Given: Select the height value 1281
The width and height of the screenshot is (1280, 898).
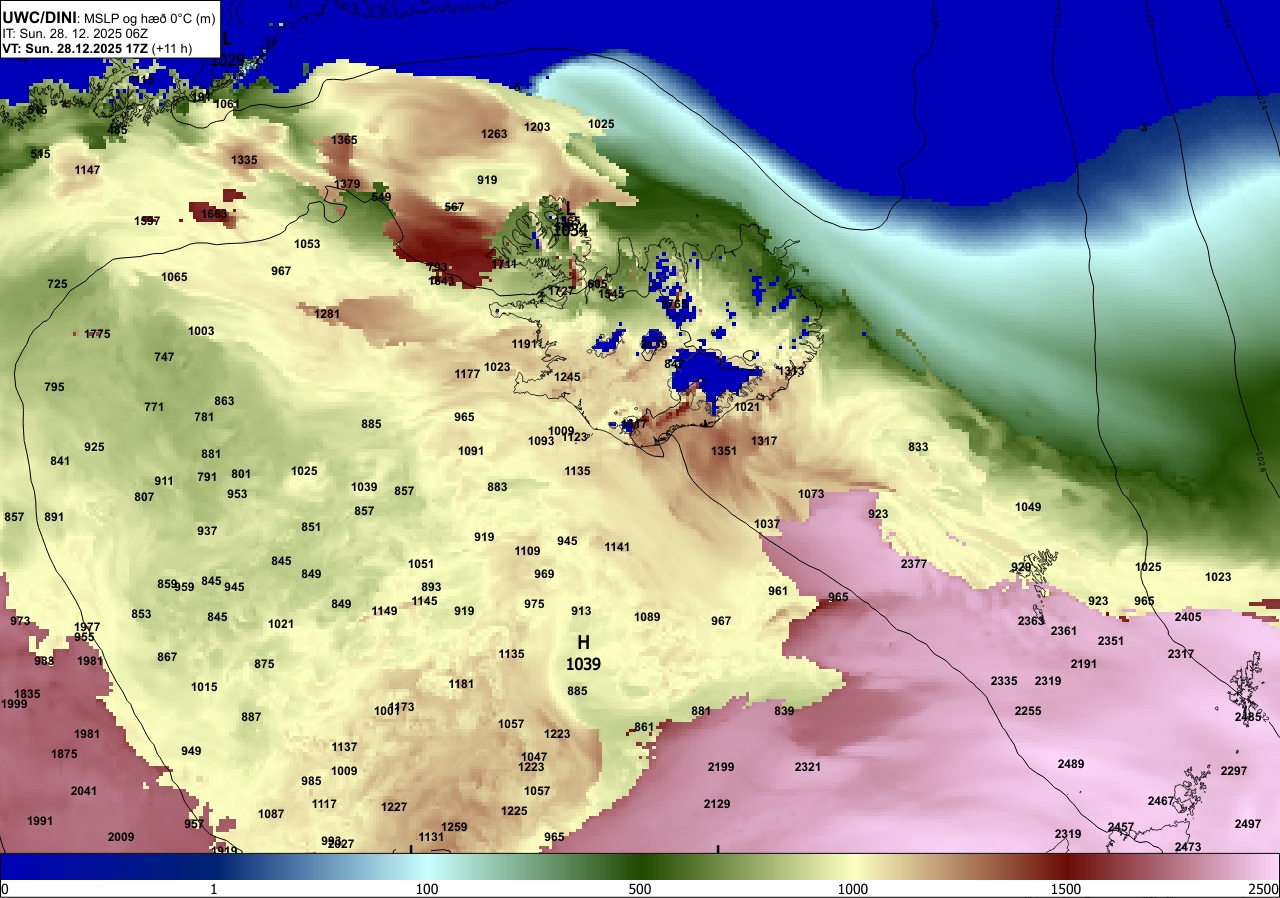Looking at the screenshot, I should pos(327,314).
